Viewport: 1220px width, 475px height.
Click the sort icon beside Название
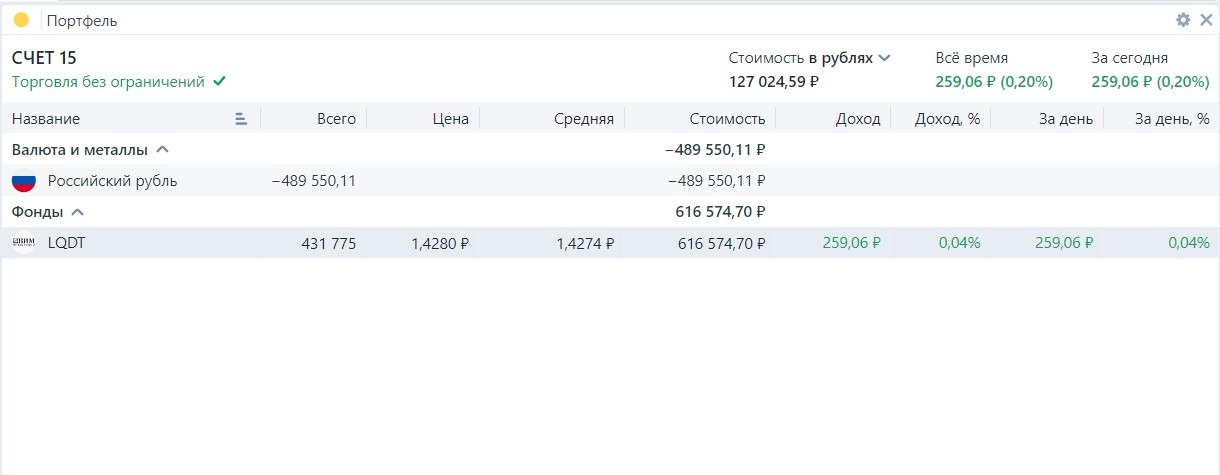(x=241, y=119)
